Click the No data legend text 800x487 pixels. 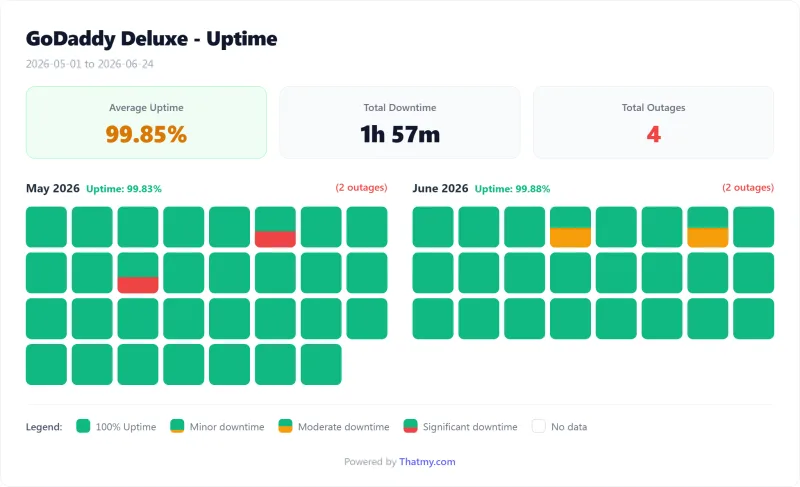[x=569, y=427]
